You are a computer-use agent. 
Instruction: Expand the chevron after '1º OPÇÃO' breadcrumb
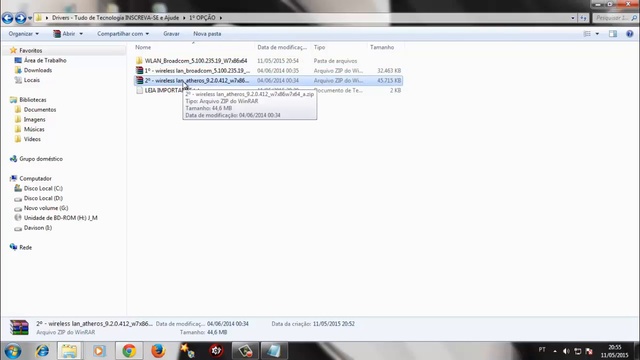point(221,18)
